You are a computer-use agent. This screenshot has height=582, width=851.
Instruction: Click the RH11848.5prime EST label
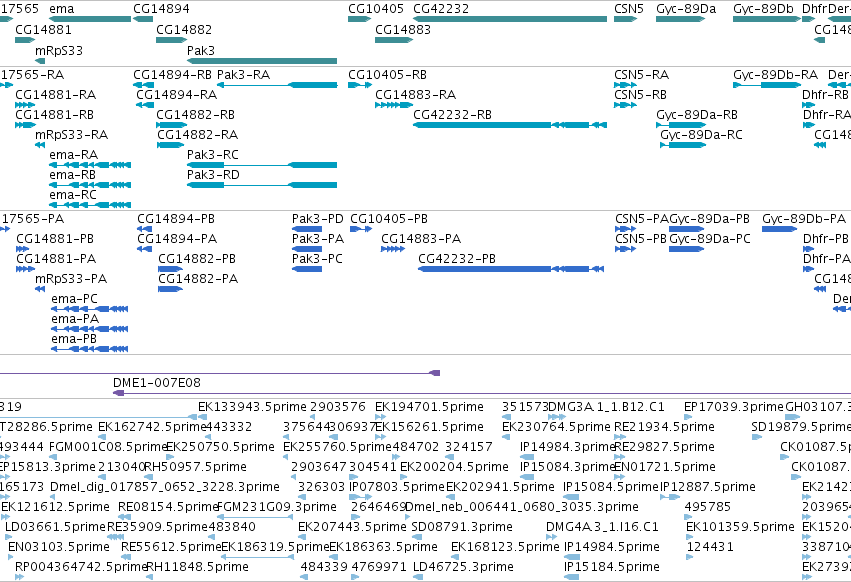tap(198, 567)
